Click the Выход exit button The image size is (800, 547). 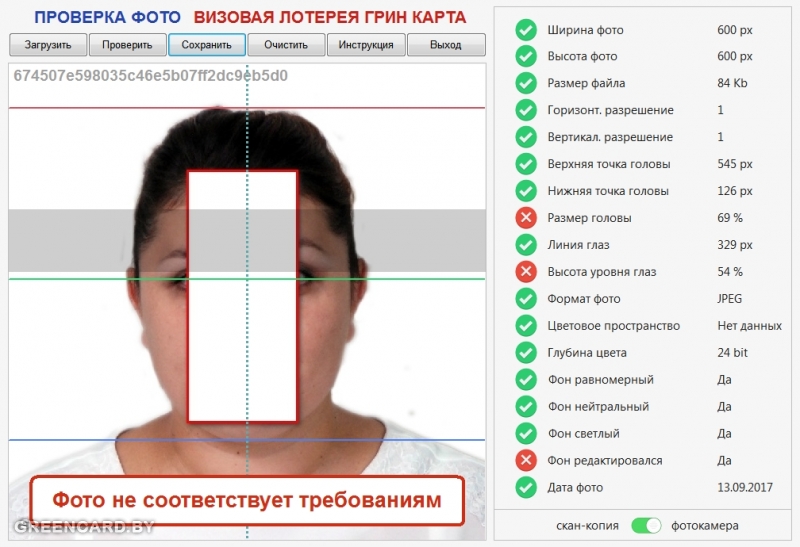tap(446, 45)
